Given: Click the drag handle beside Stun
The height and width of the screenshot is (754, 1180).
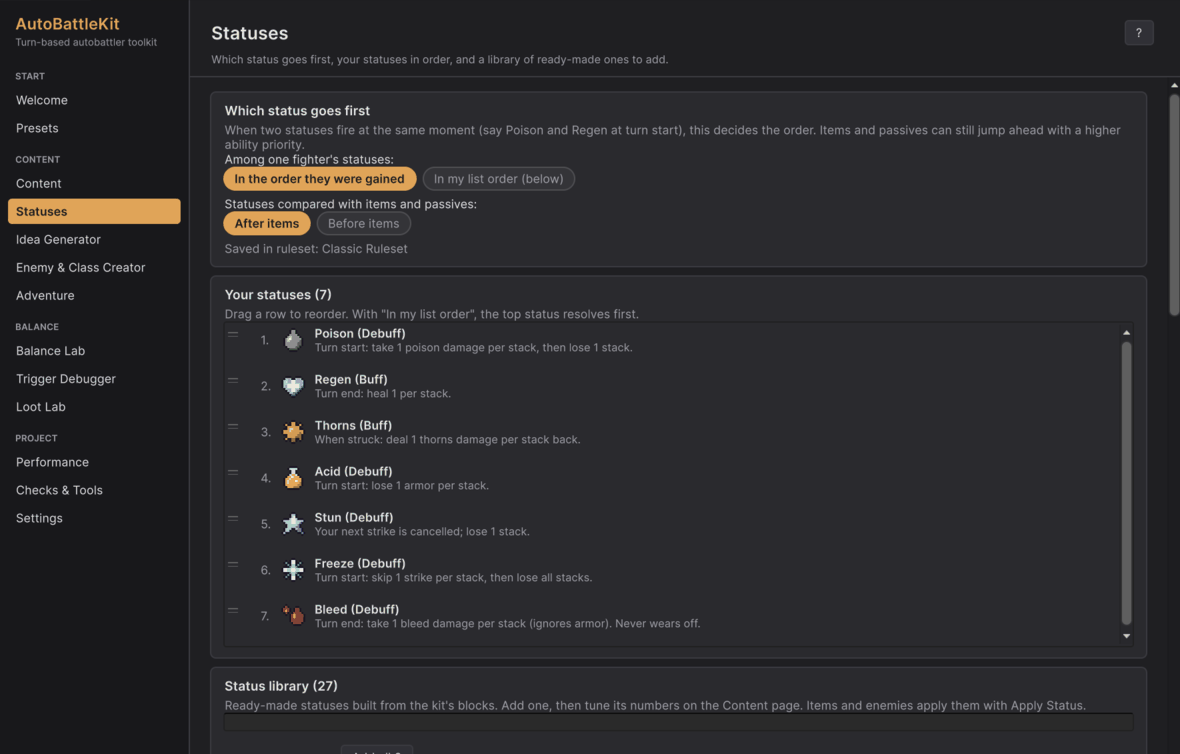Looking at the screenshot, I should pos(233,518).
